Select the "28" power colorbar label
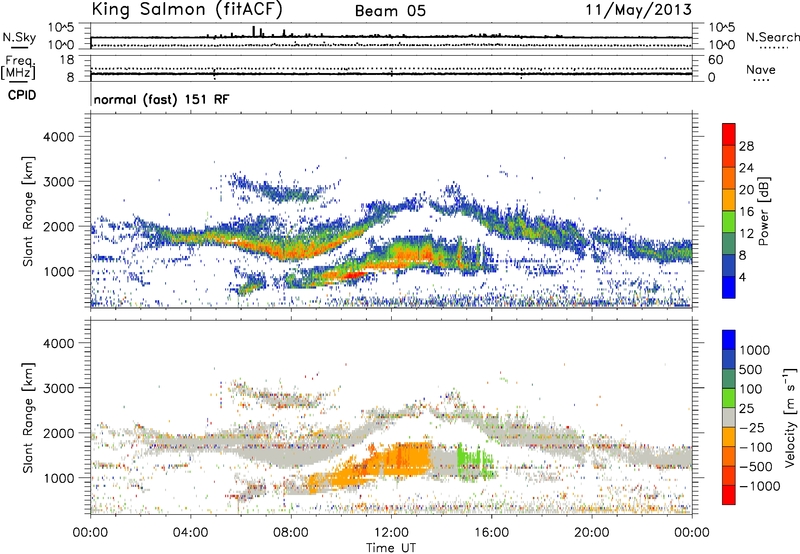800x554 pixels. [x=746, y=146]
